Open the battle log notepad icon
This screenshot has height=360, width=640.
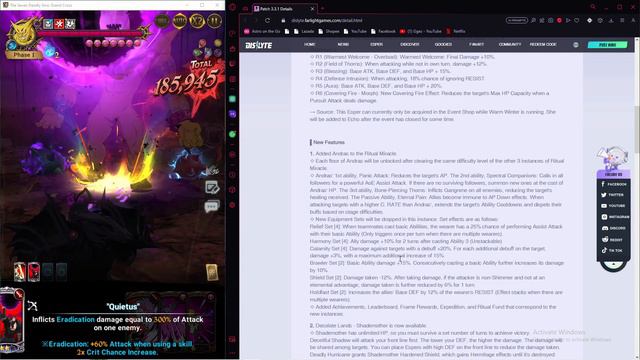point(212,187)
